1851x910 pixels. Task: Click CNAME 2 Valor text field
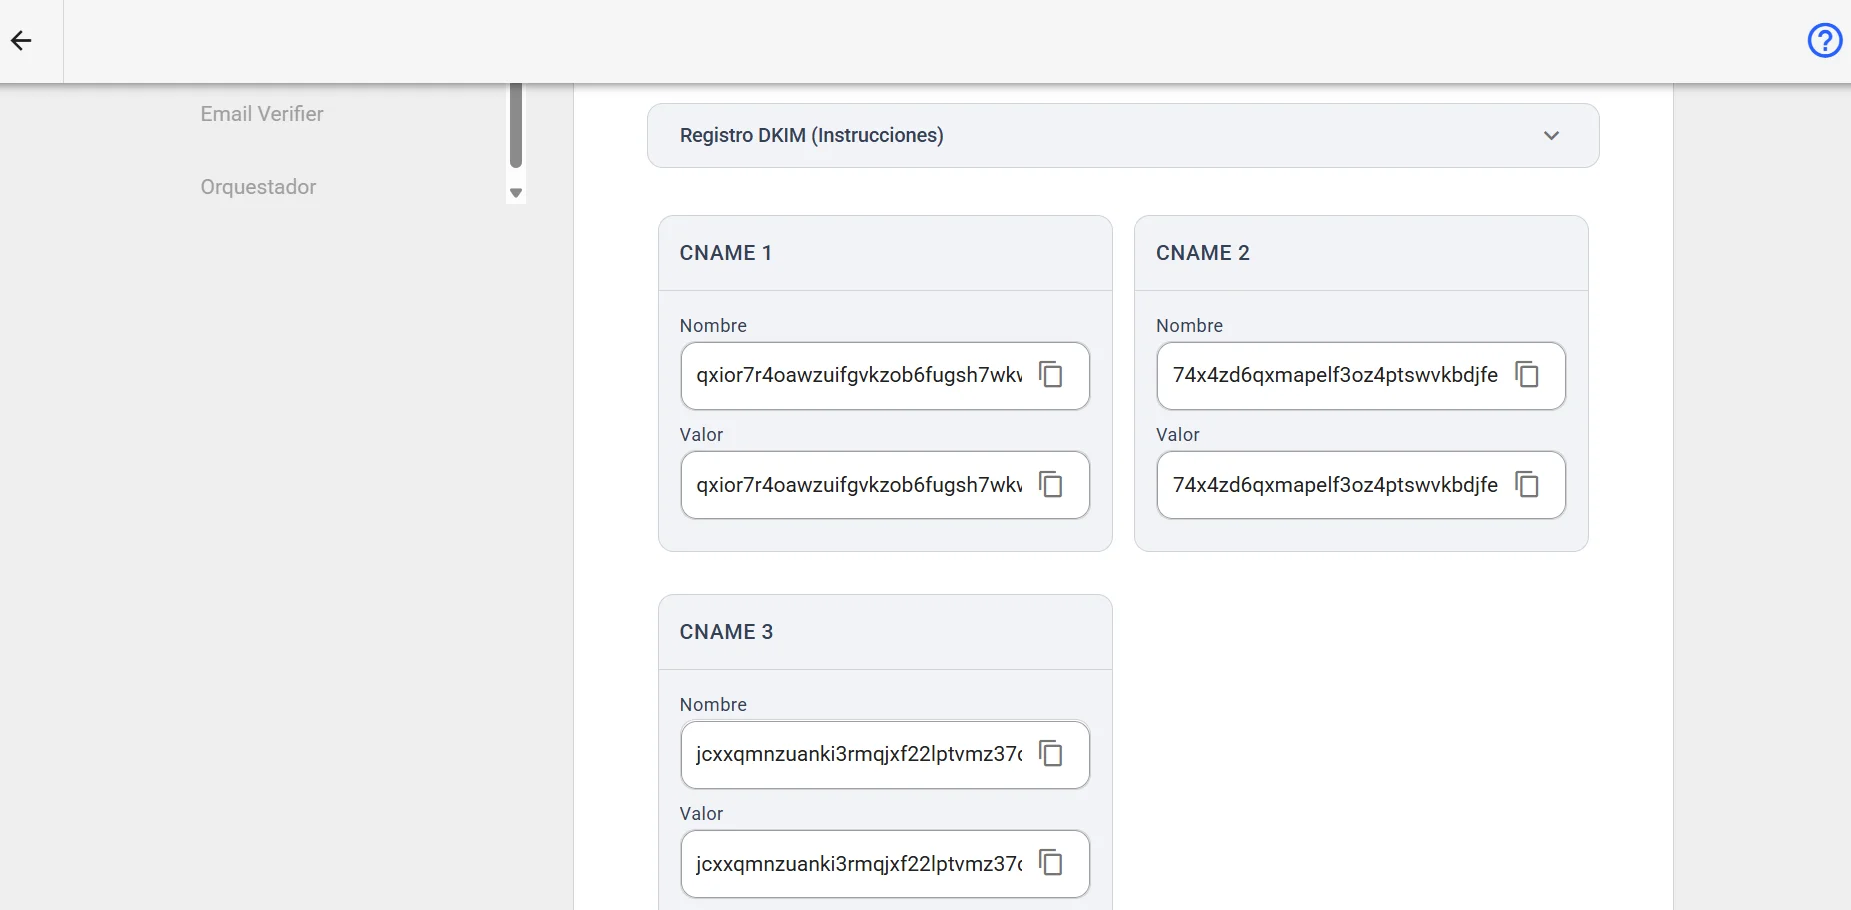(1361, 485)
